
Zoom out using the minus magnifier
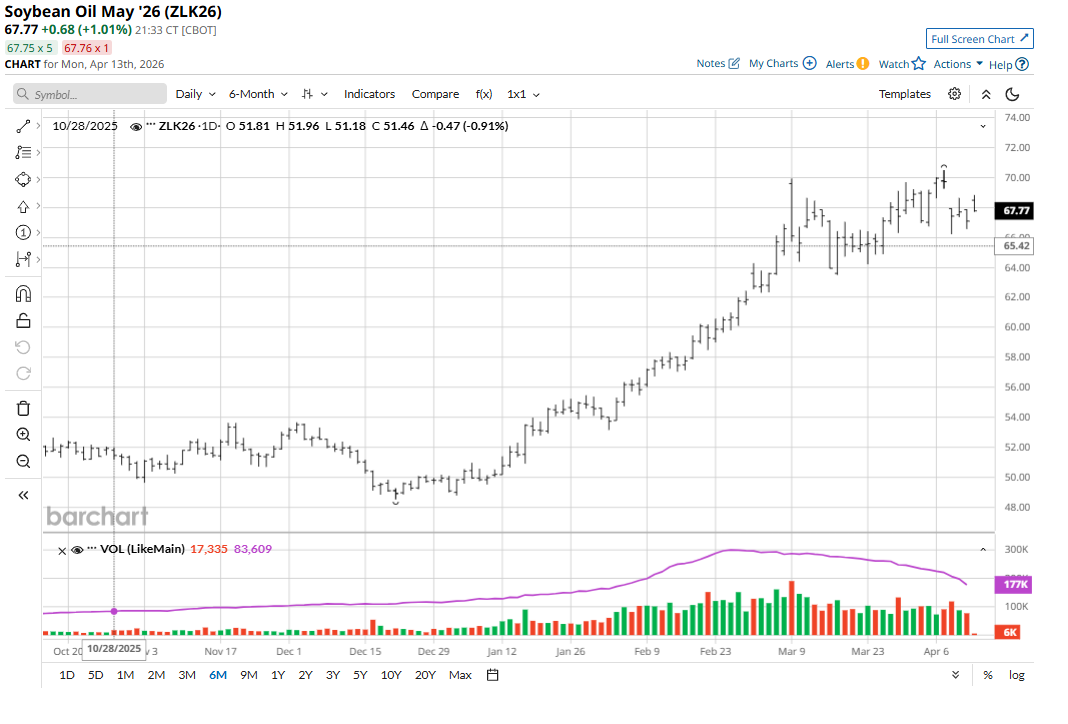tap(24, 461)
